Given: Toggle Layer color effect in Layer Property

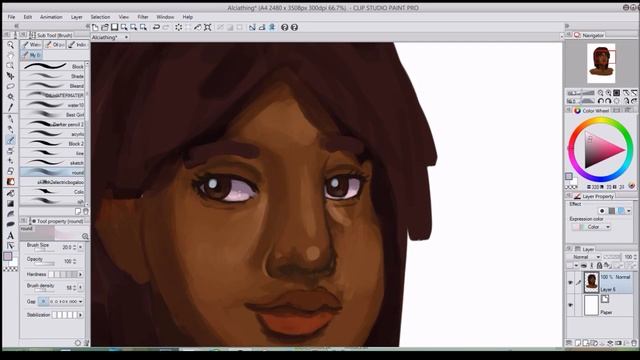Looking at the screenshot, I should pos(621,211).
